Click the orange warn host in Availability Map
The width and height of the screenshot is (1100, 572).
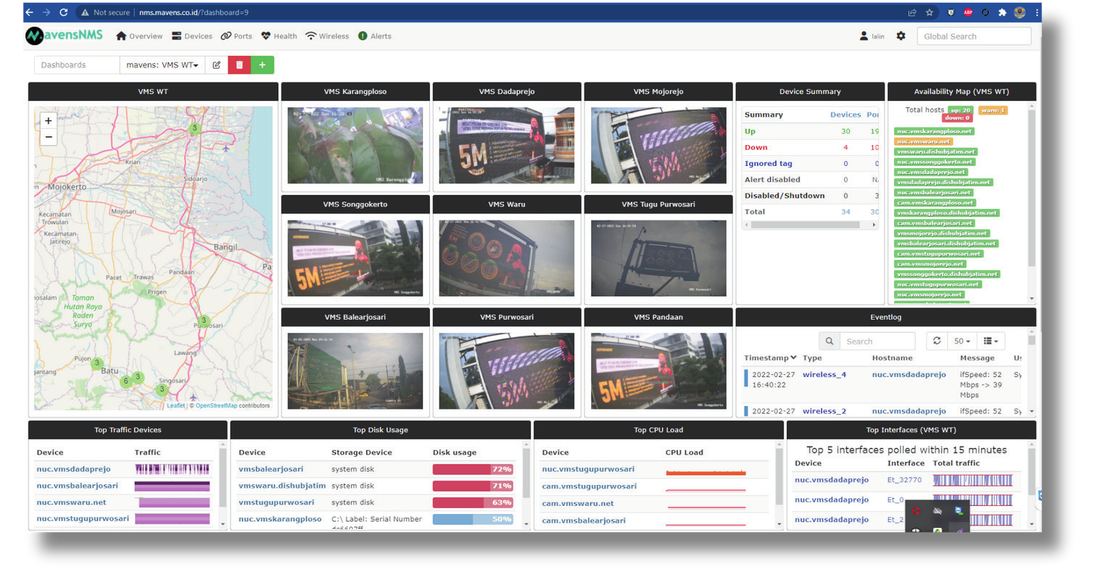[923, 141]
